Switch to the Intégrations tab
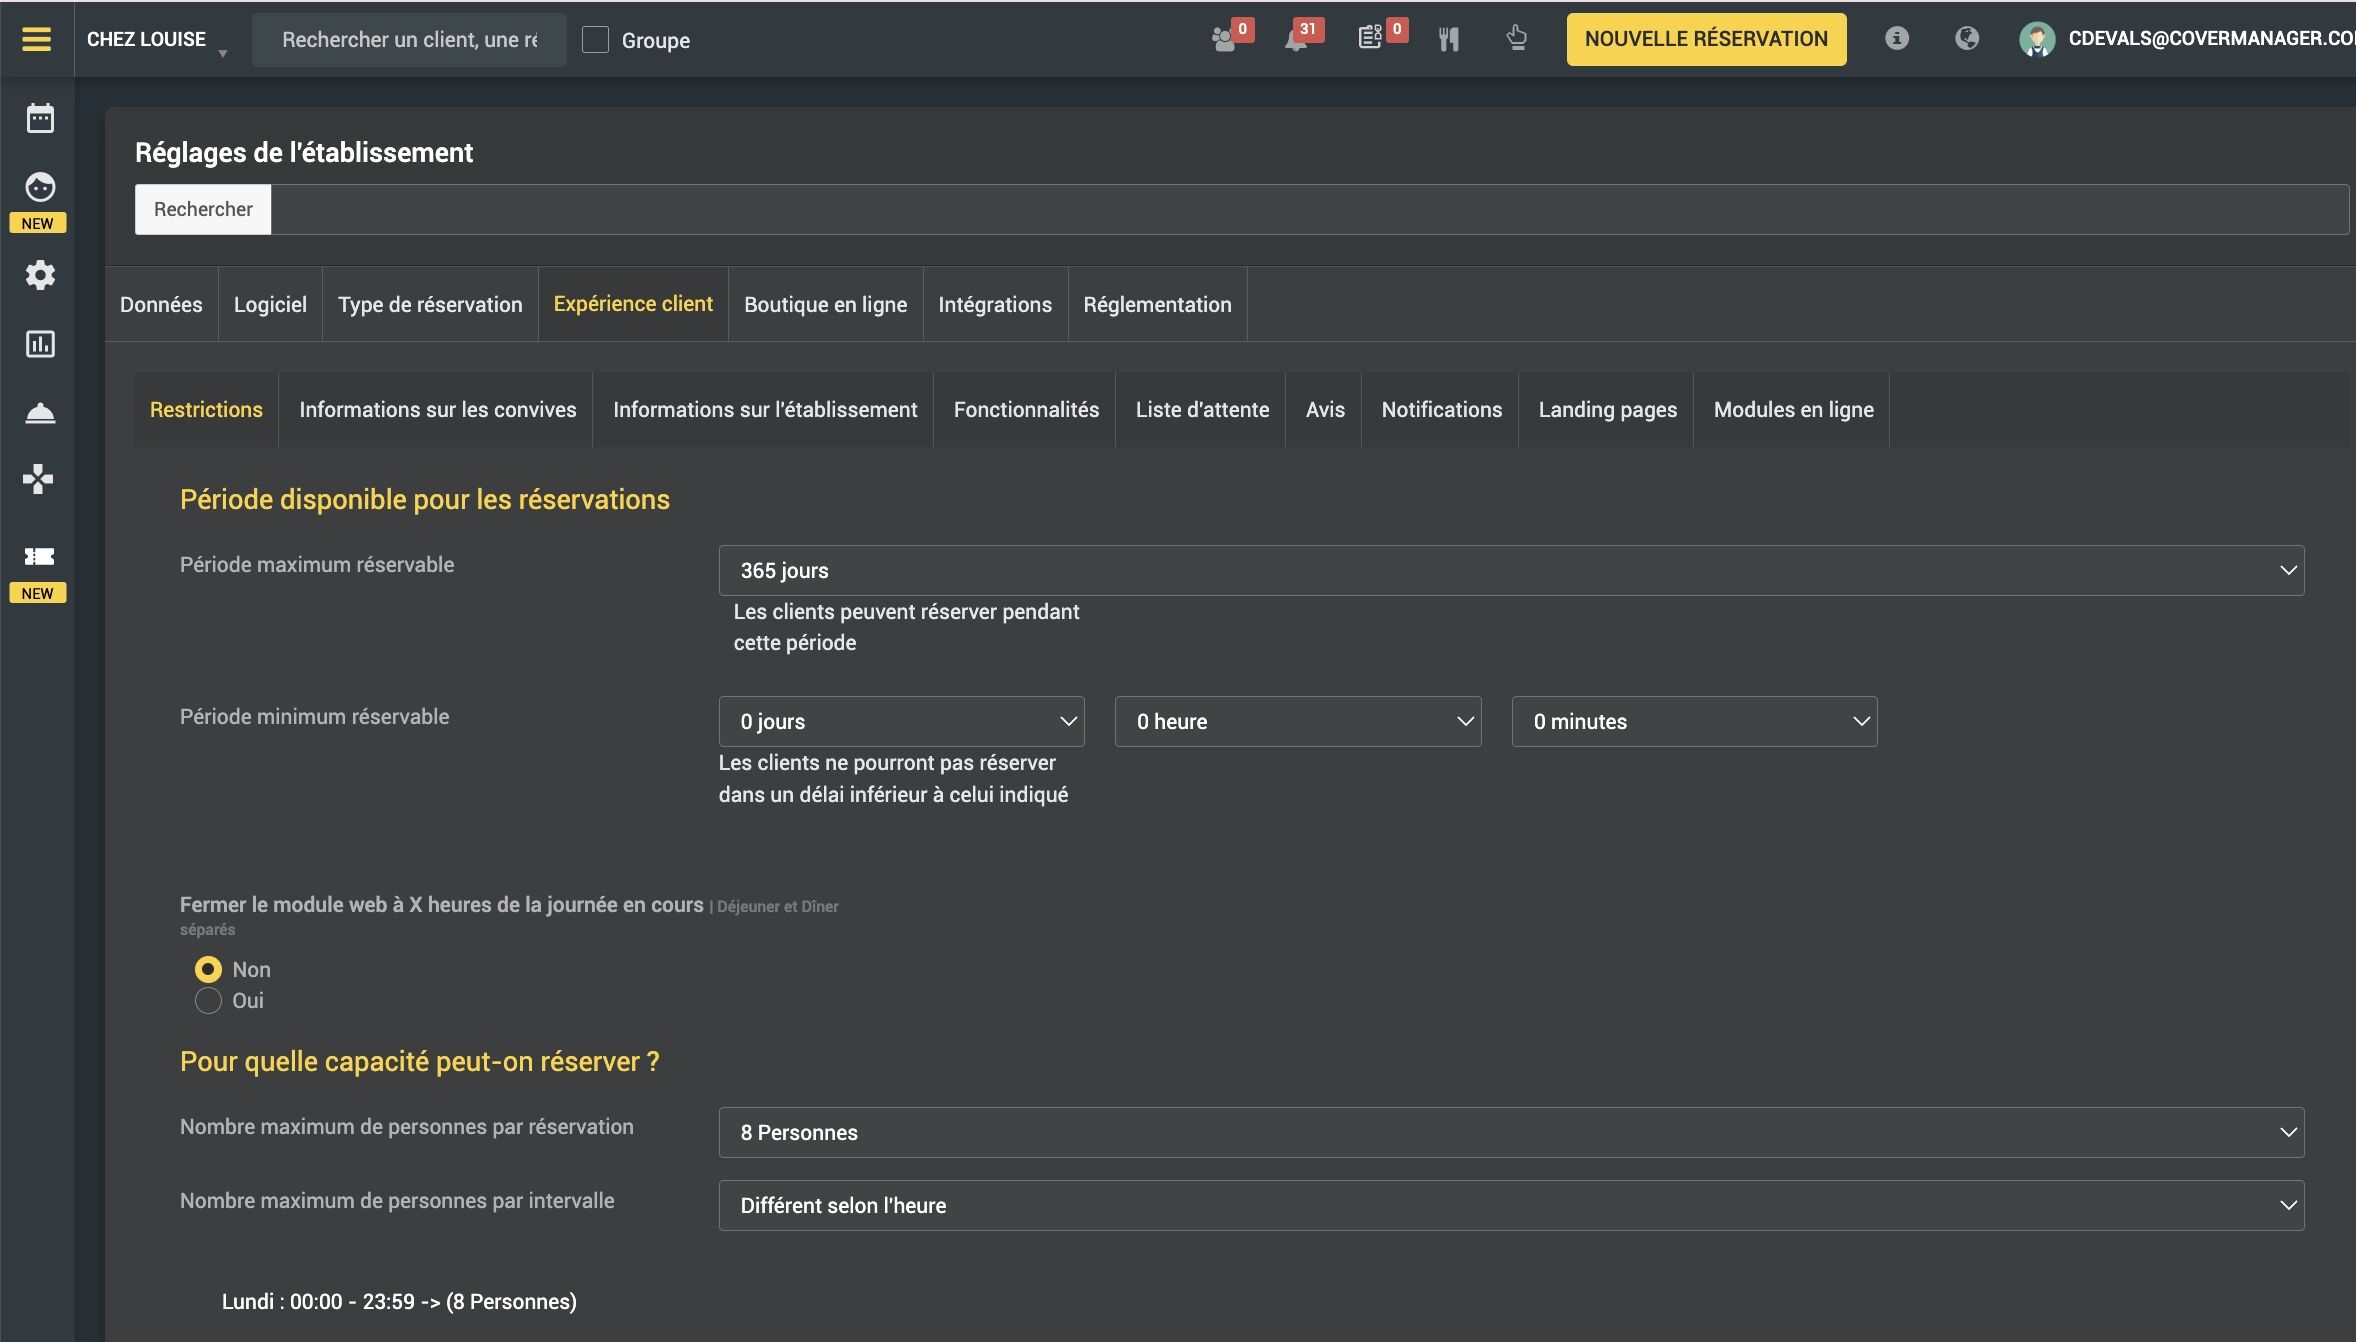2356x1342 pixels. pyautogui.click(x=994, y=305)
